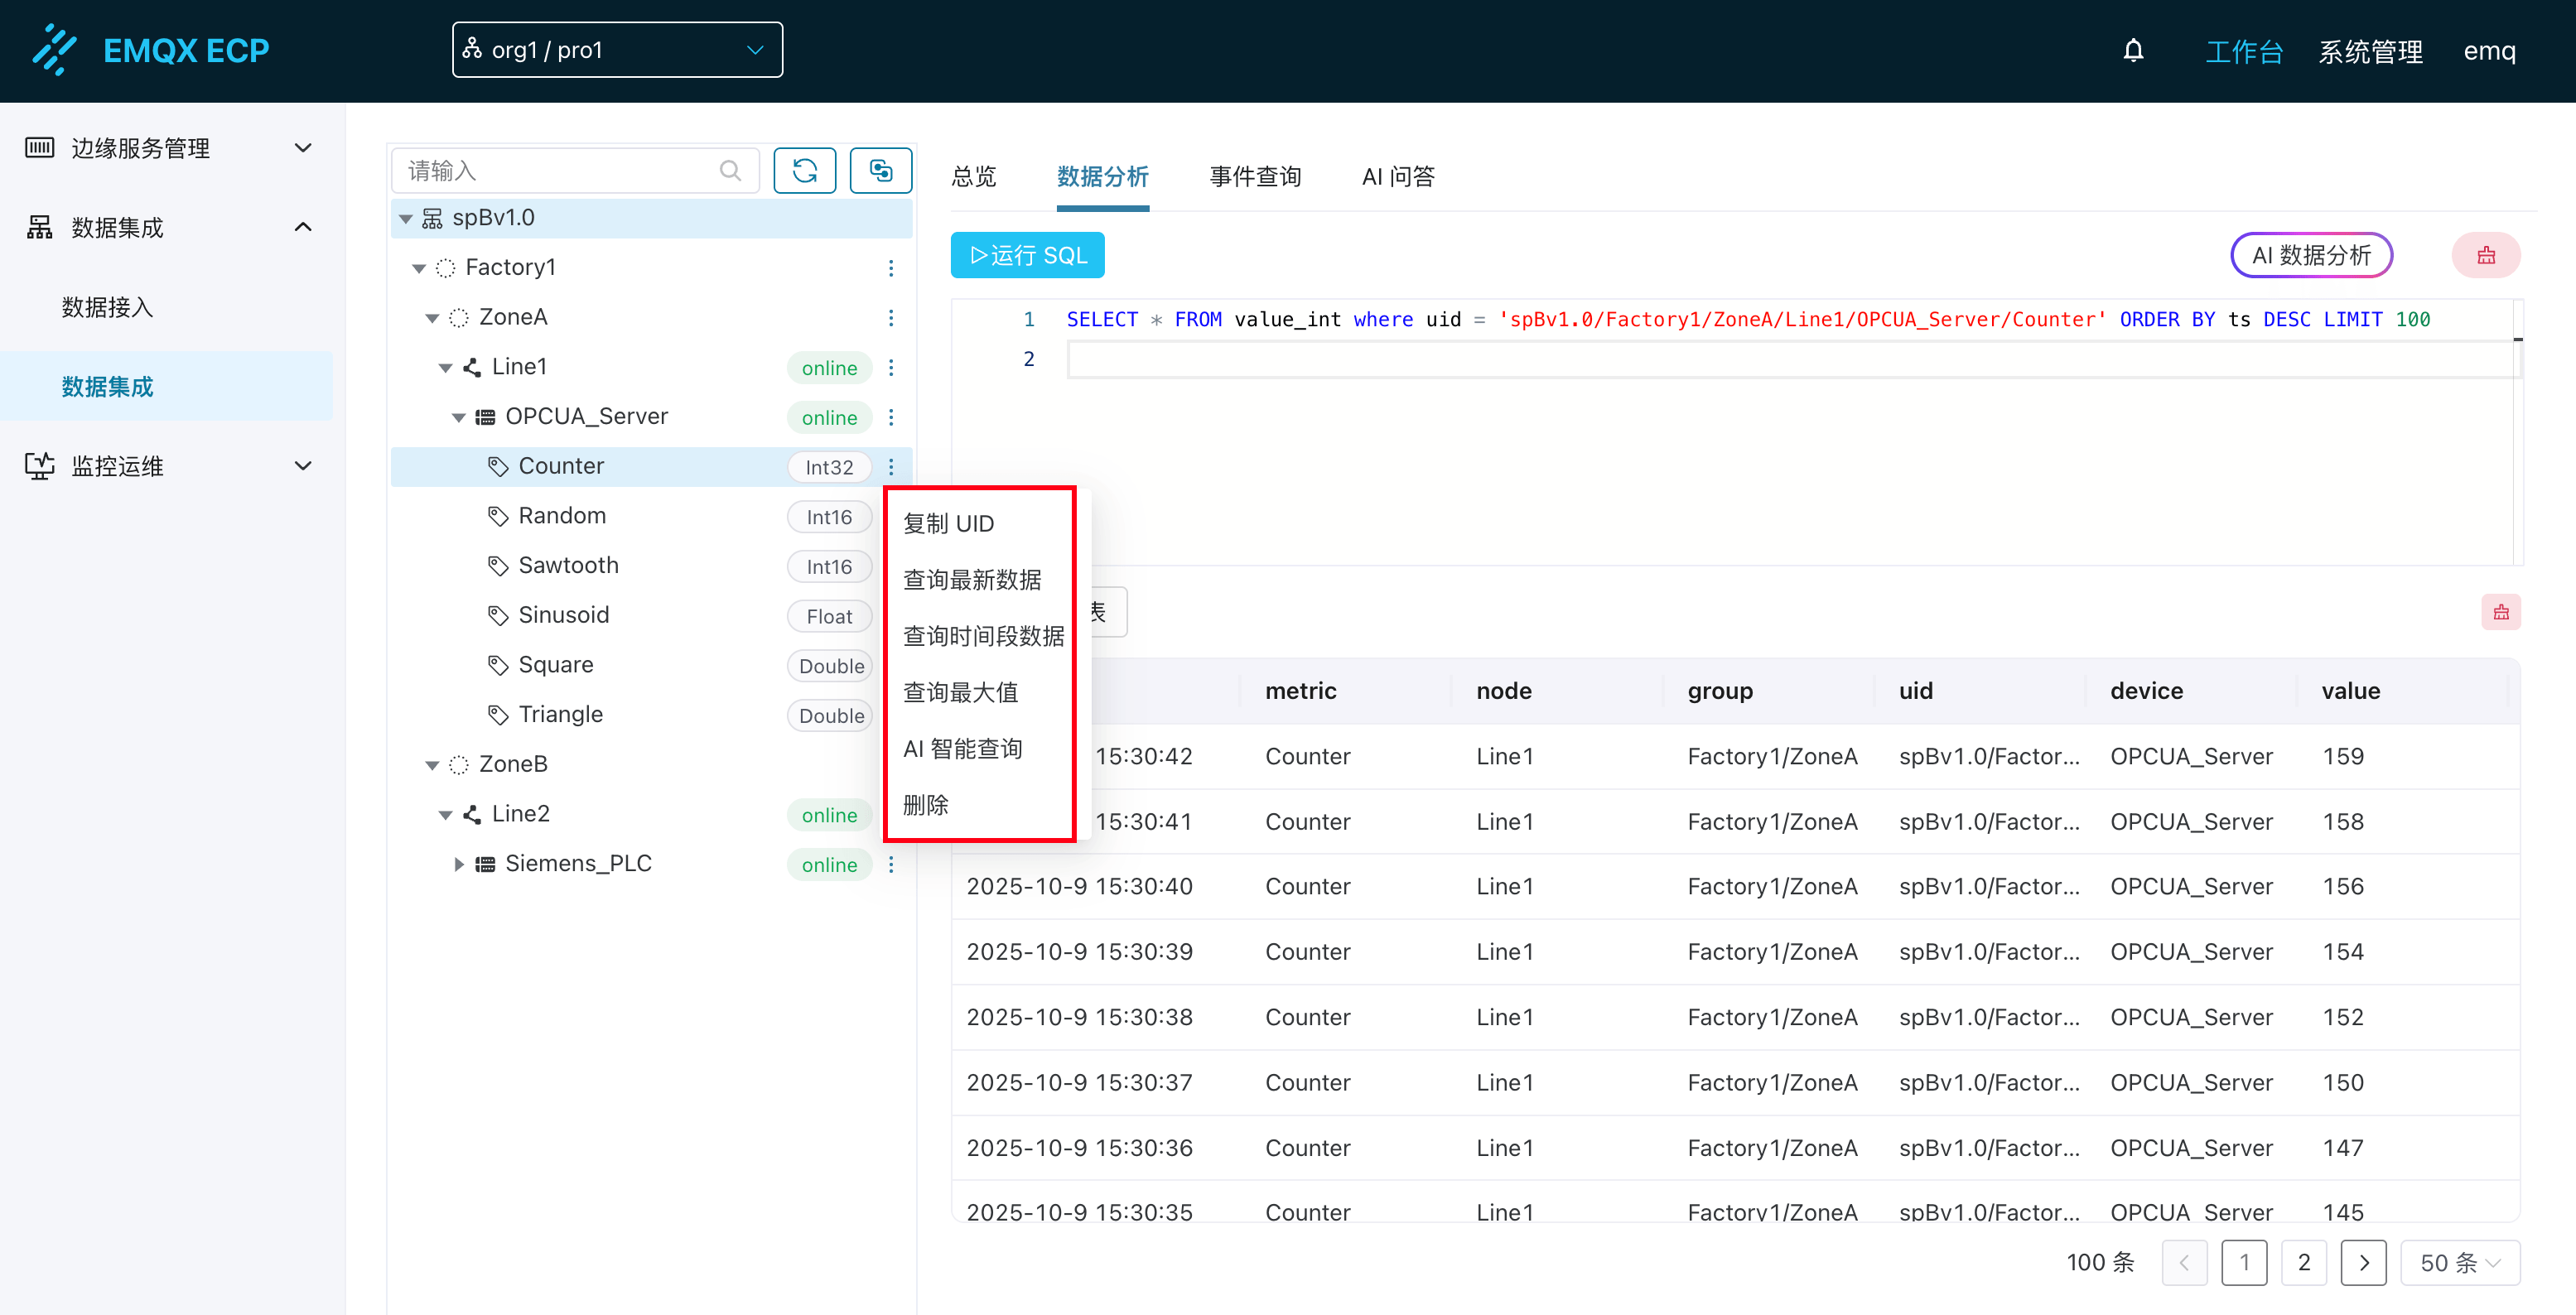Open the three-dot menu for Line1
Viewport: 2576px width, 1315px height.
[x=891, y=368]
